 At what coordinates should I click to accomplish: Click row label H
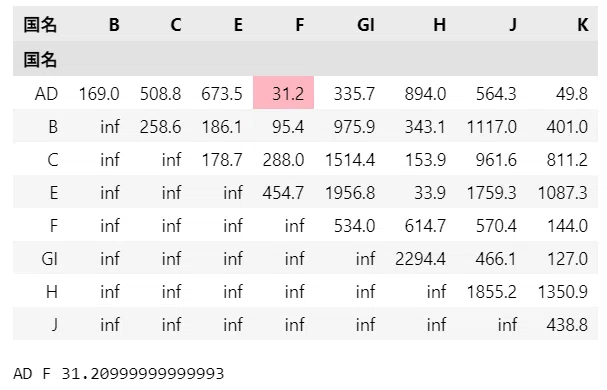click(52, 291)
